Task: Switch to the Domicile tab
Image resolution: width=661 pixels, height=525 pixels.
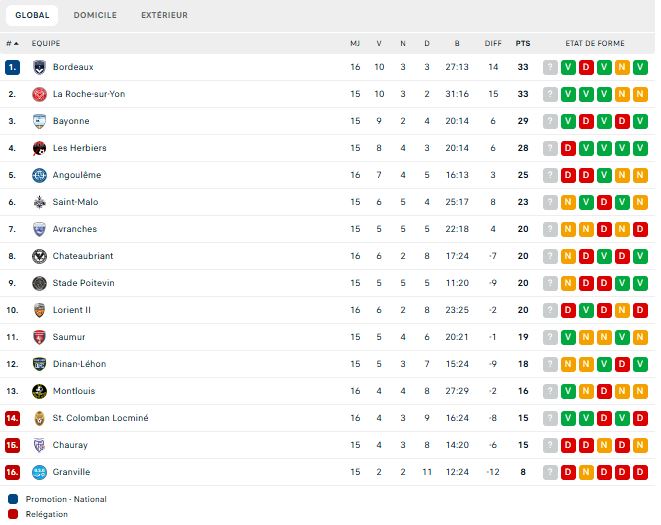Action: click(95, 15)
